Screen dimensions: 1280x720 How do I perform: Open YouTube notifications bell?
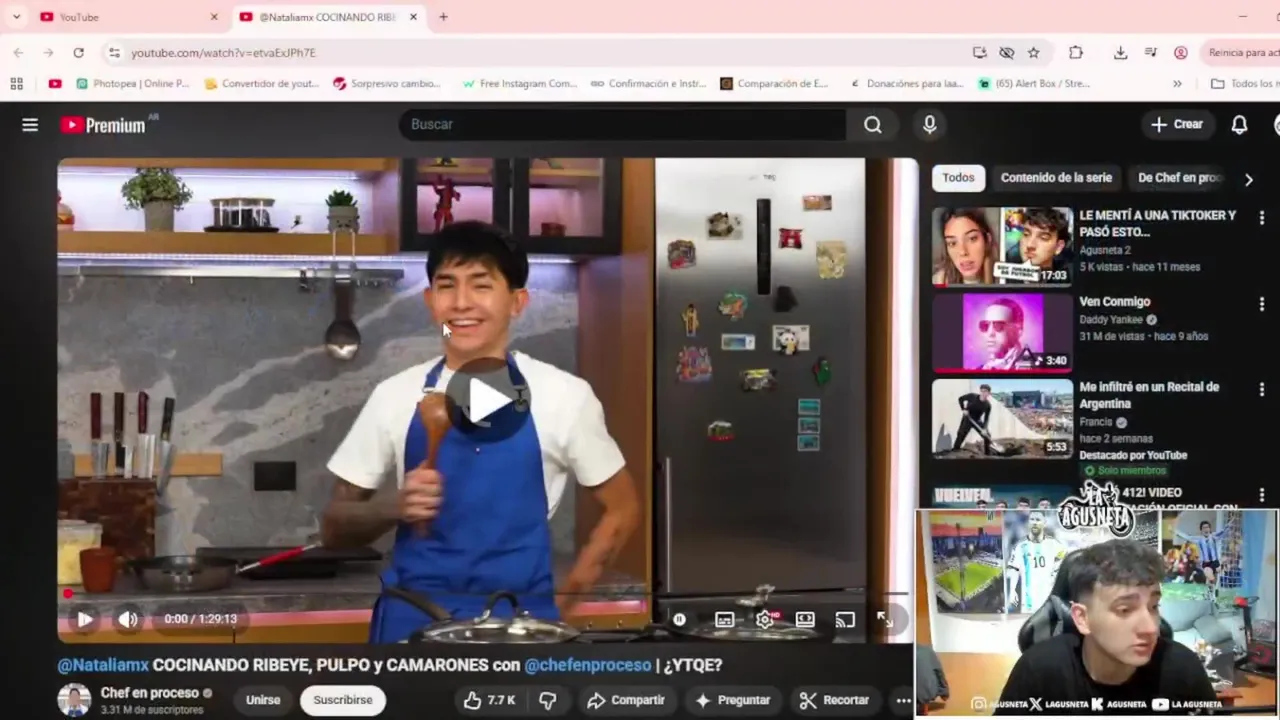click(1239, 124)
